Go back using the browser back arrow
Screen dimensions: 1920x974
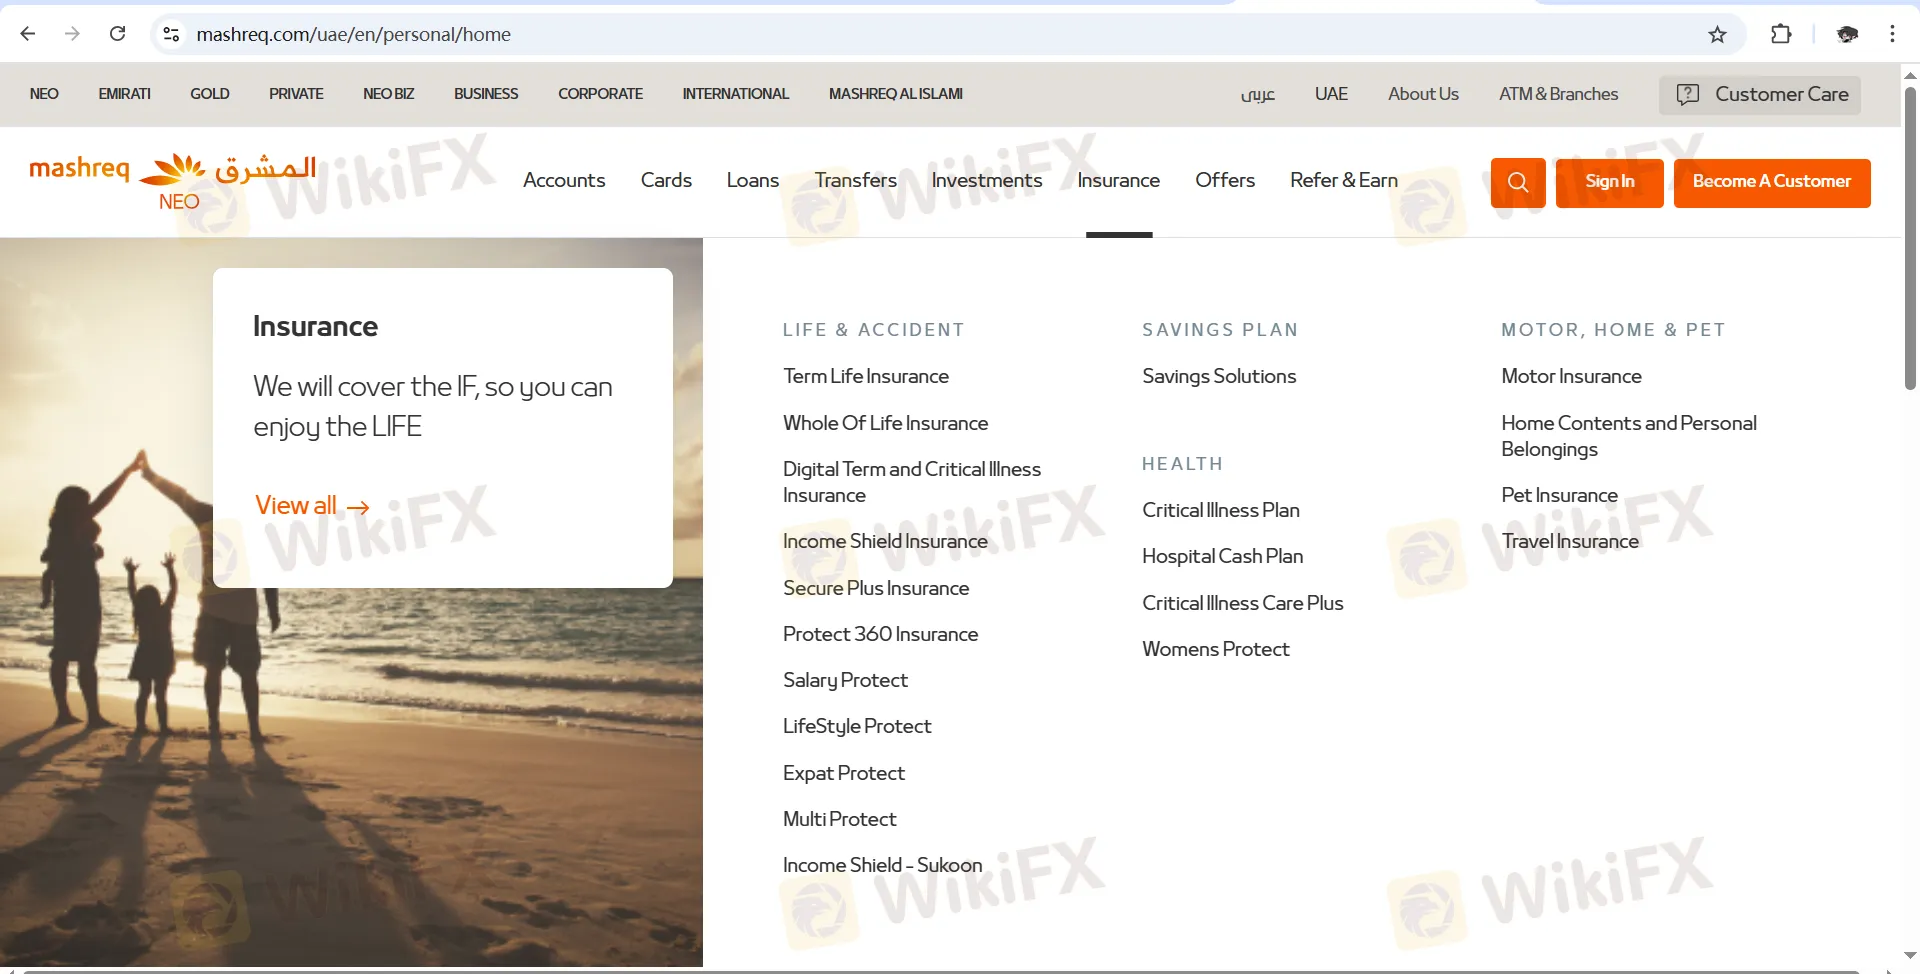pos(28,33)
